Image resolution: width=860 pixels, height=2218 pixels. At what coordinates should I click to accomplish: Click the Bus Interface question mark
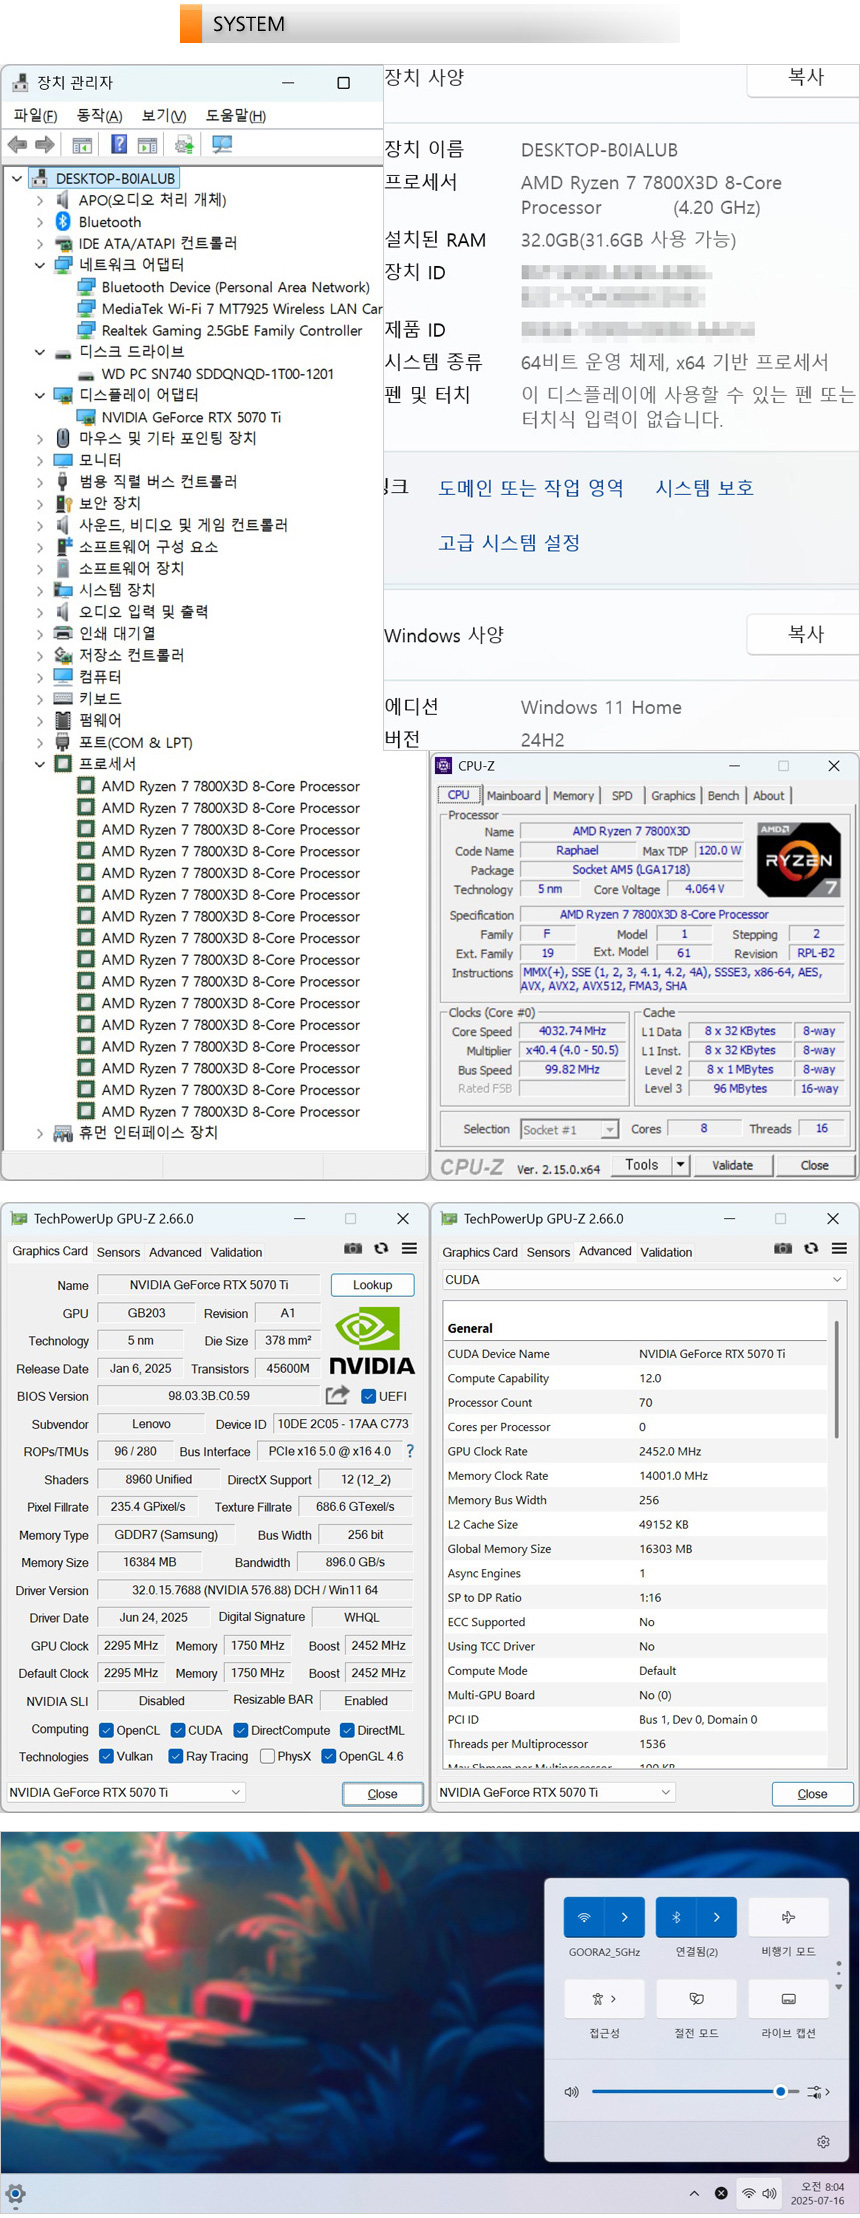(409, 1450)
